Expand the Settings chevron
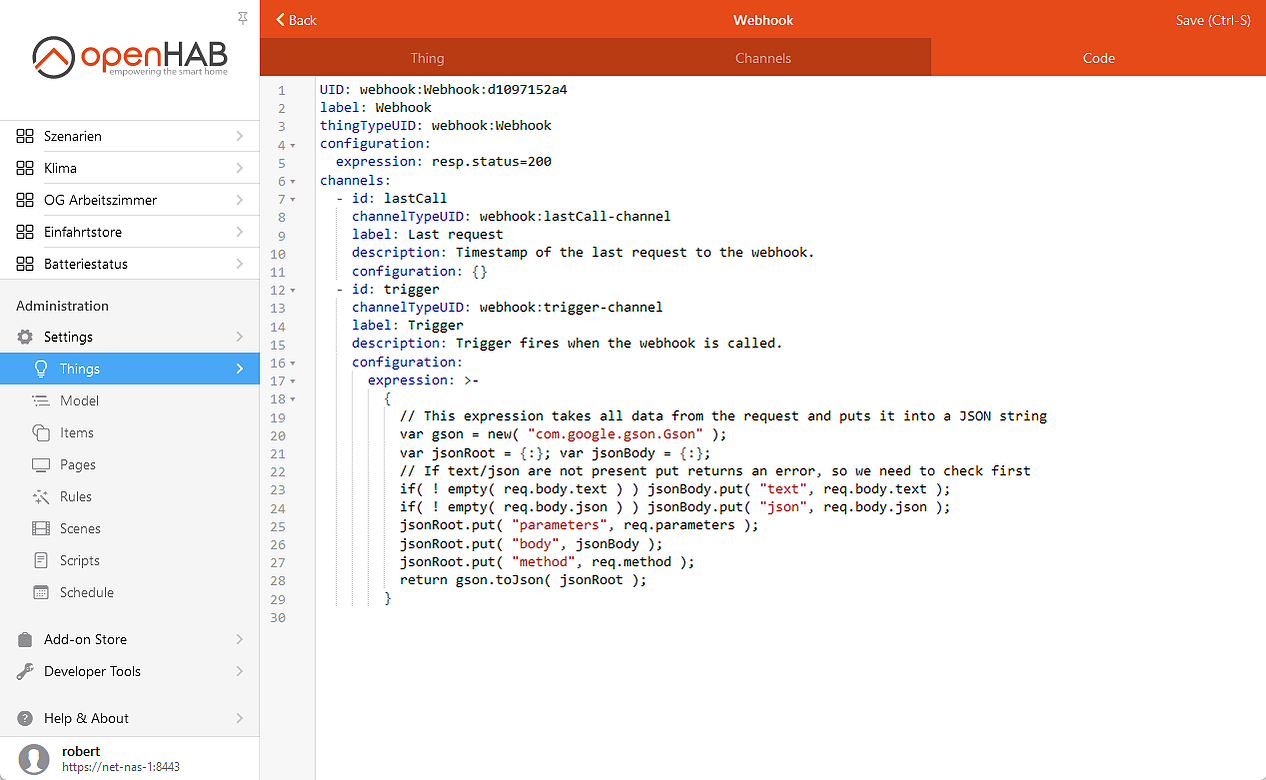Screen dimensions: 1266x780 [240, 337]
